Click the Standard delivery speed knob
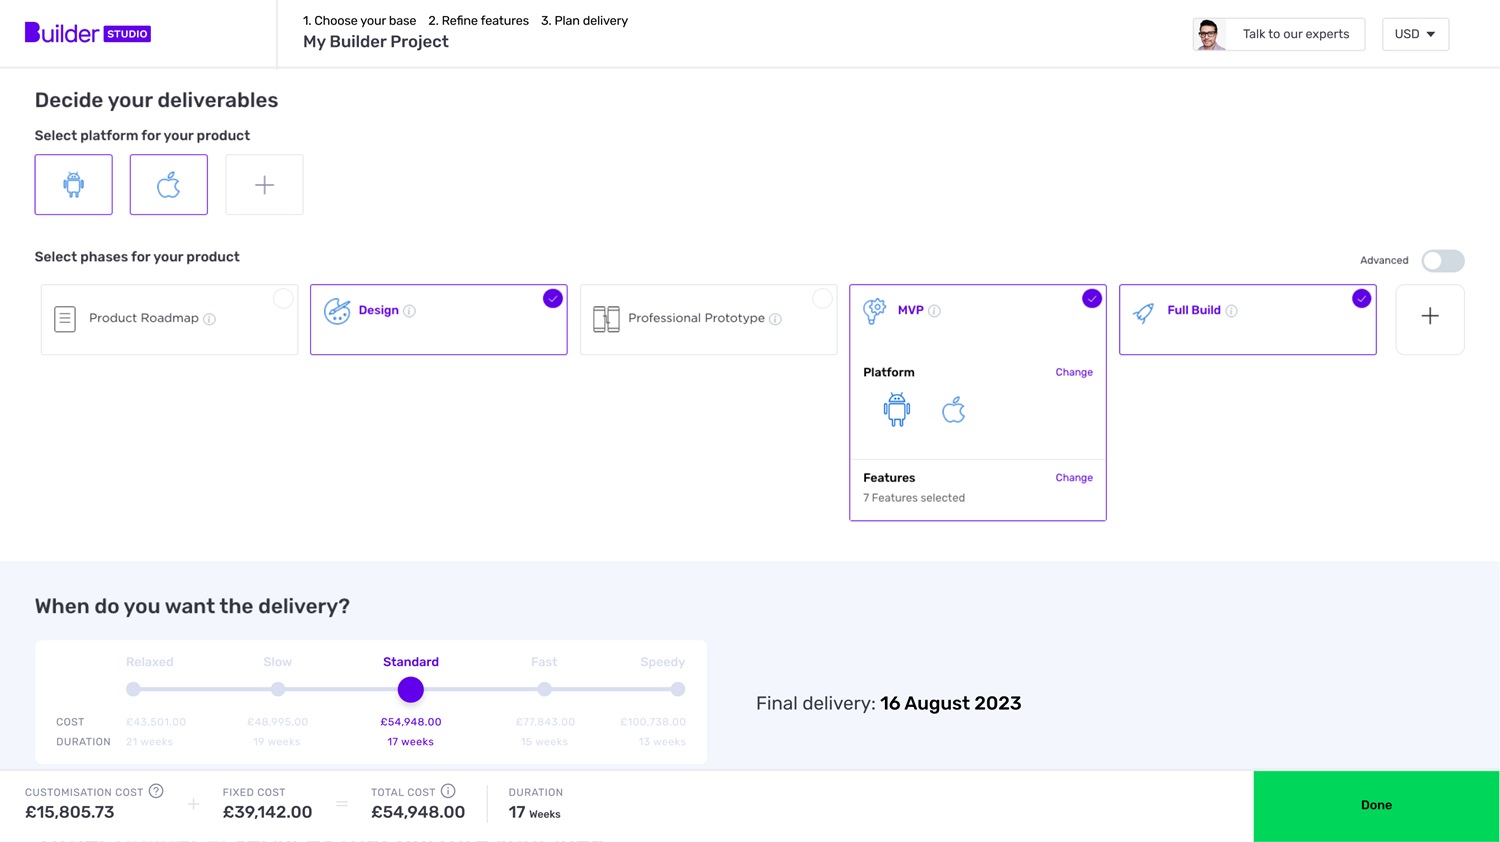The image size is (1500, 842). [410, 689]
